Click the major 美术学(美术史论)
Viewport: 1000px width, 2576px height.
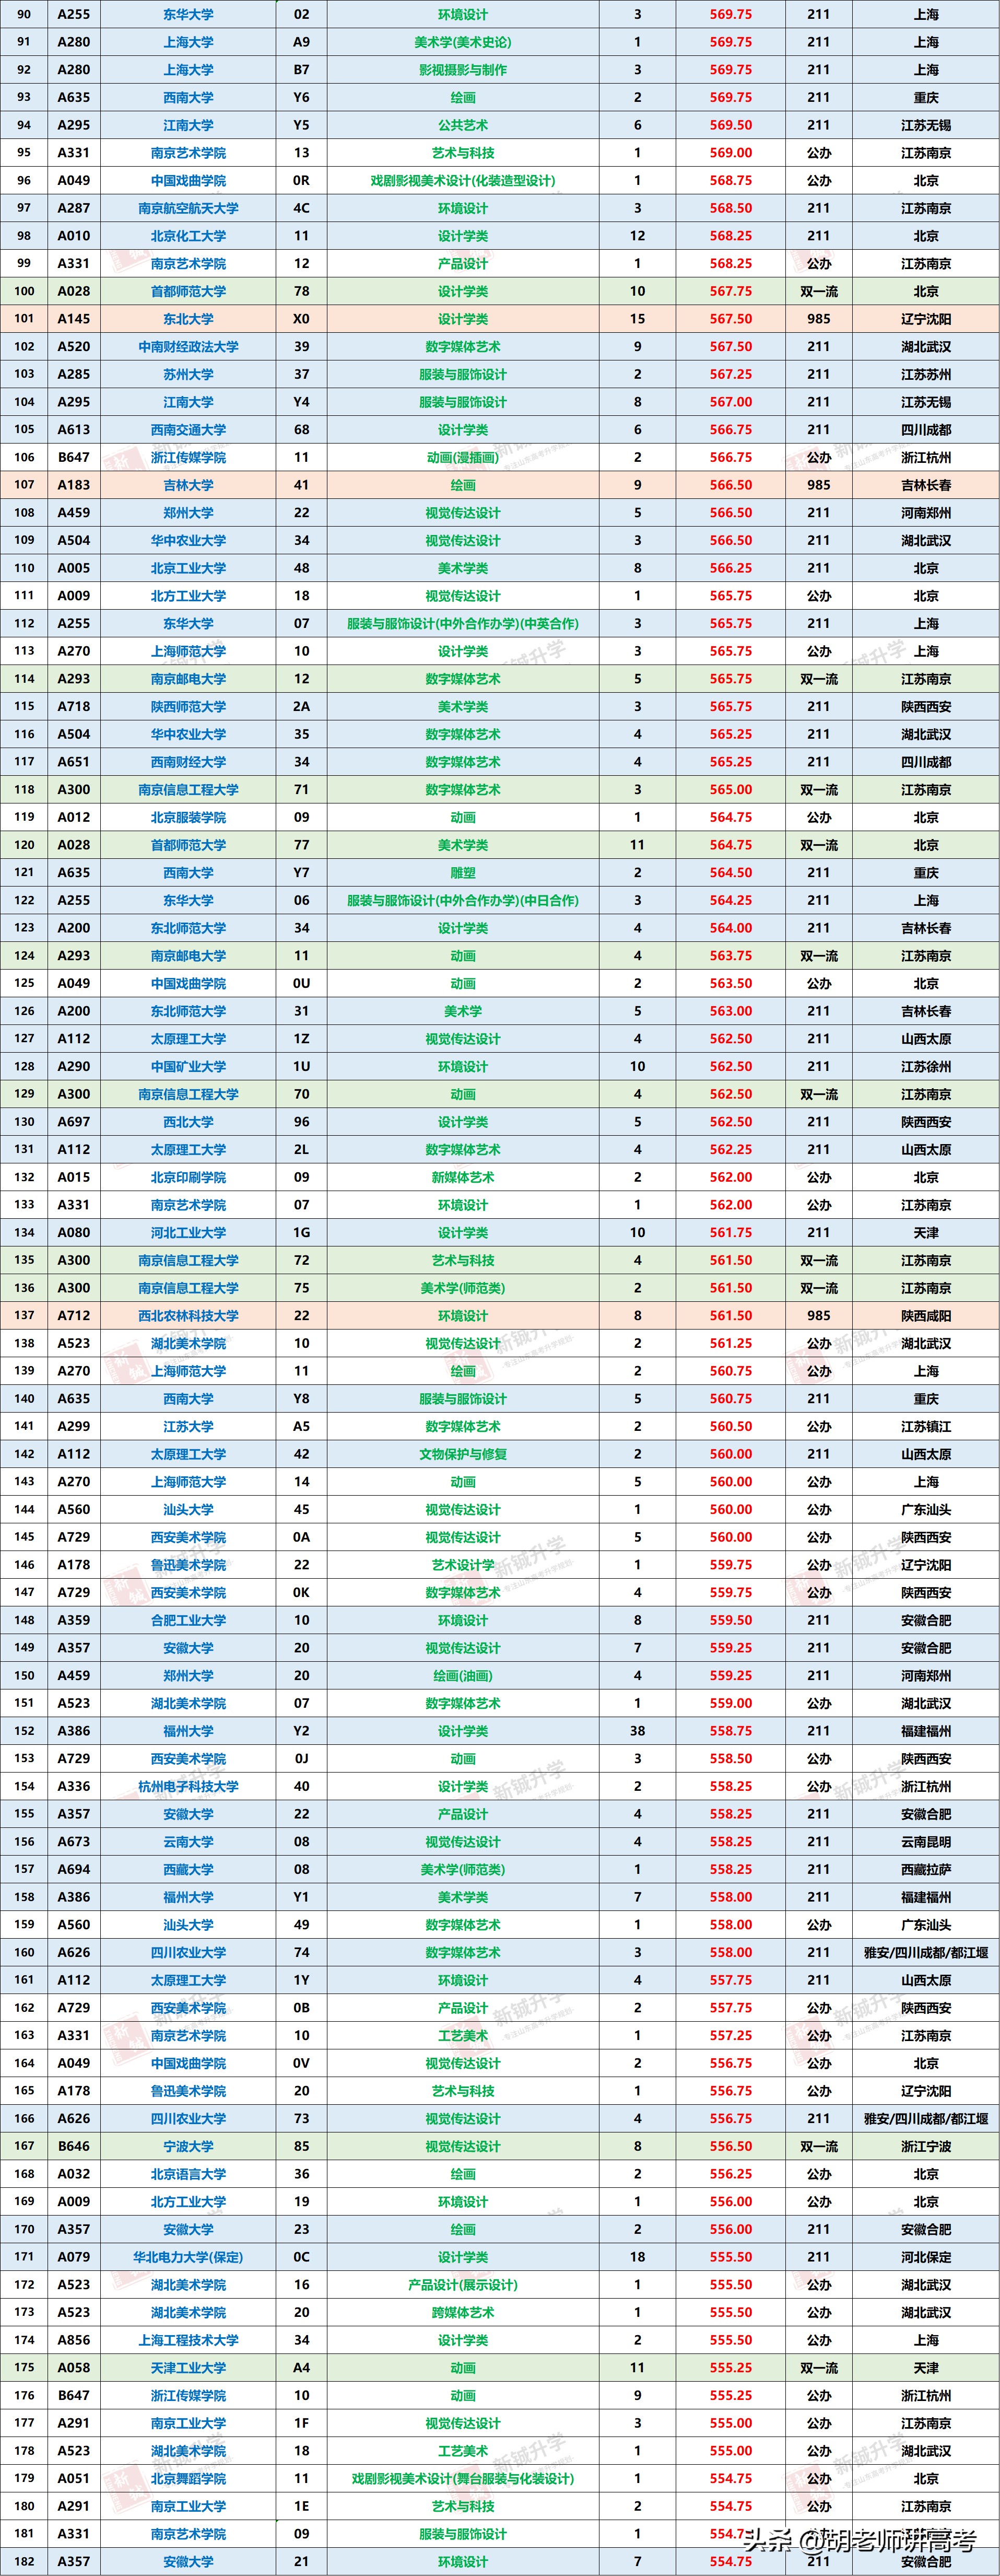pyautogui.click(x=462, y=42)
